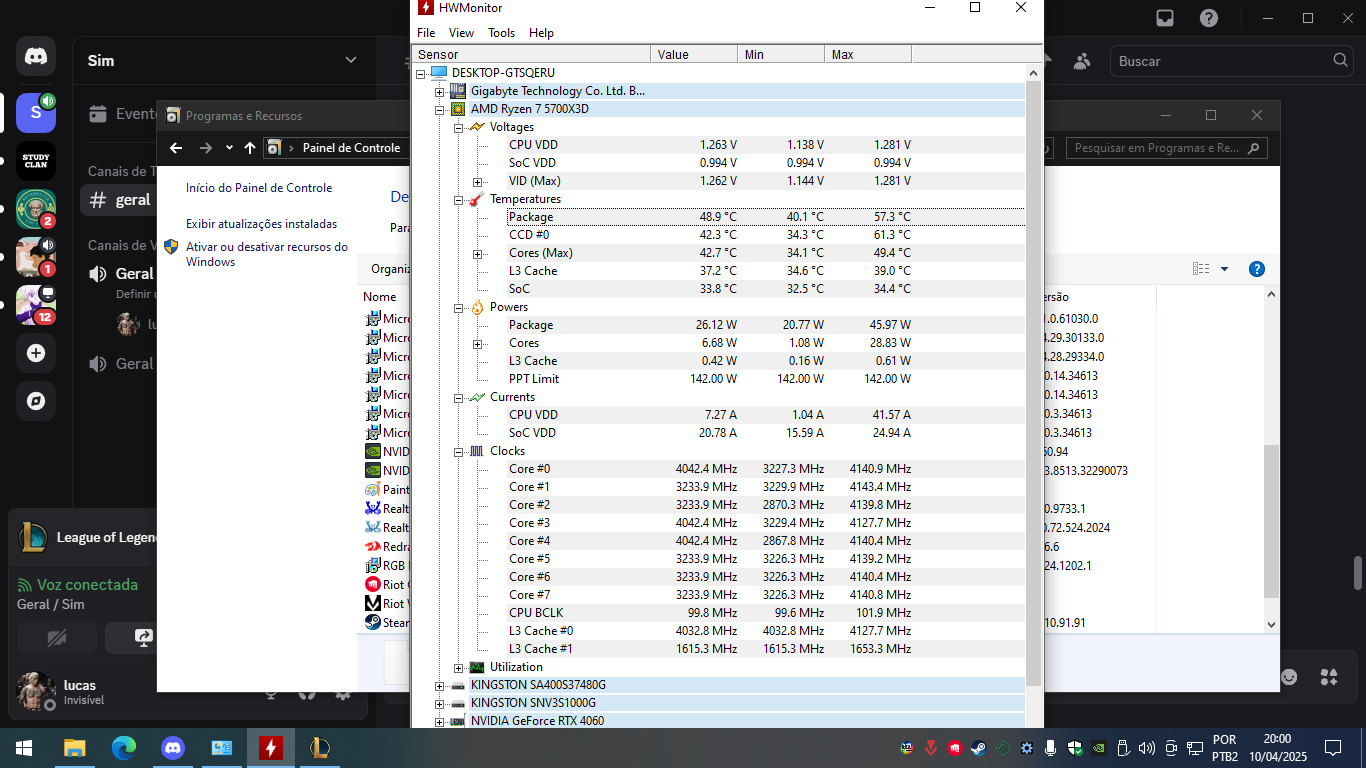
Task: Click lucas user avatar in Discord
Action: pos(36,691)
